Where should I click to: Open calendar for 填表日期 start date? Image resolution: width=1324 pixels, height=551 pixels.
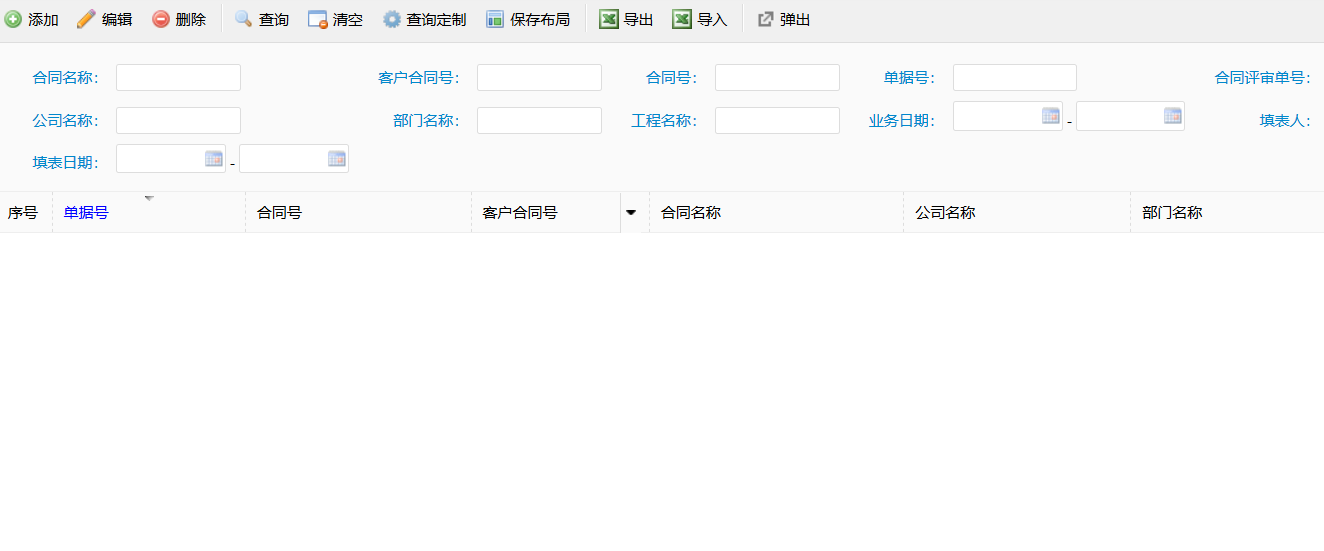(214, 158)
